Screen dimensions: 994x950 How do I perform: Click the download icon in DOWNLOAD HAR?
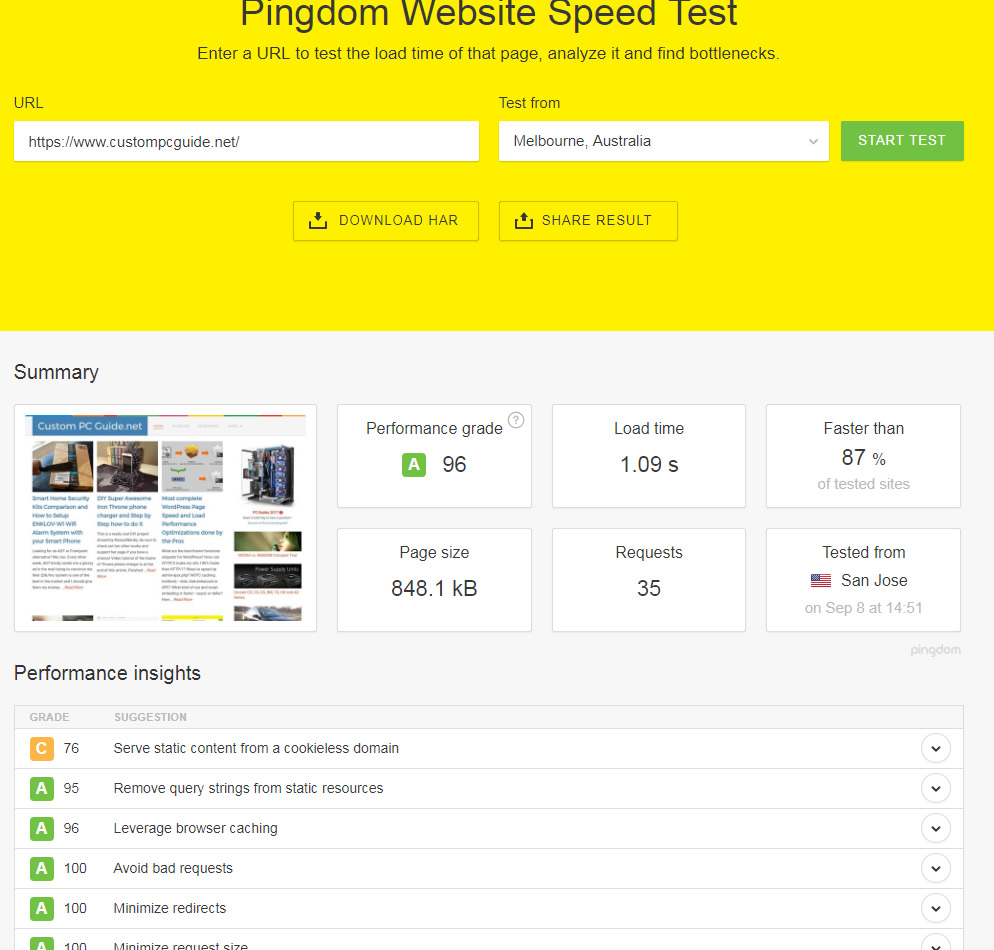pos(318,220)
